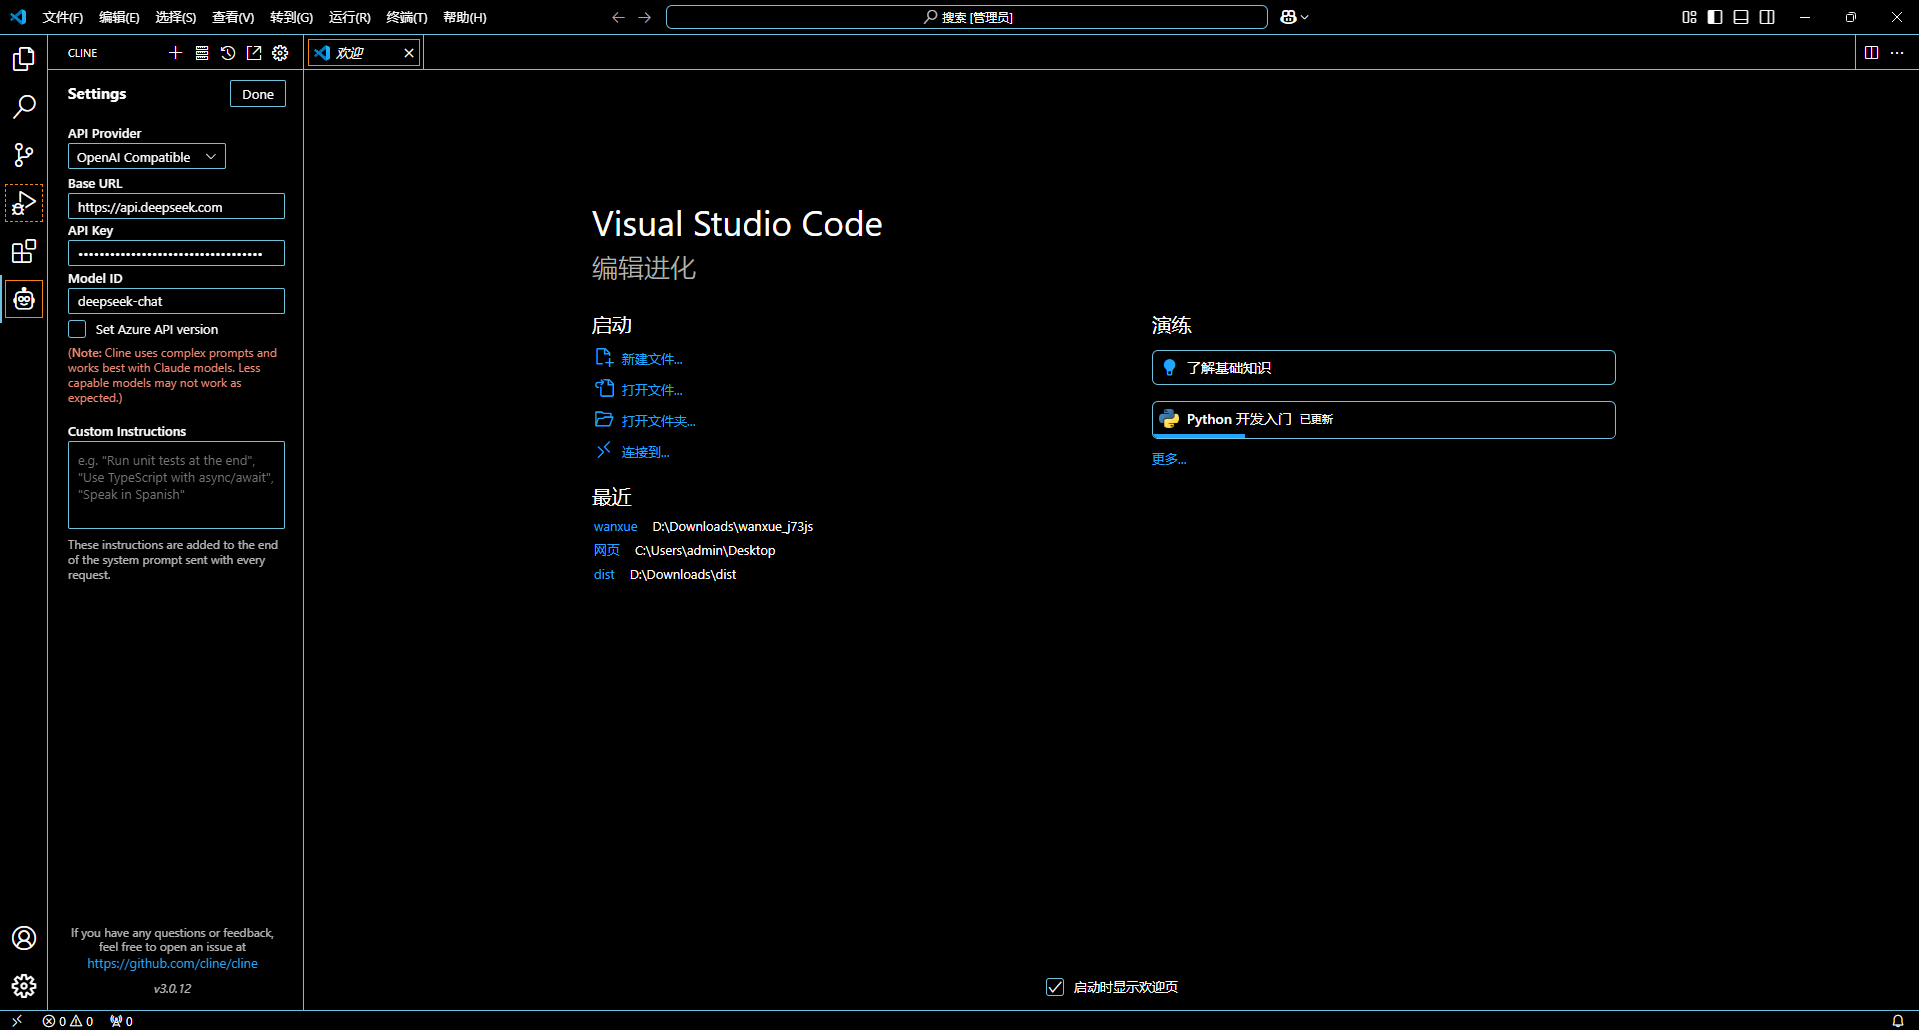
Task: Start a new Cline task with plus icon
Action: [x=176, y=53]
